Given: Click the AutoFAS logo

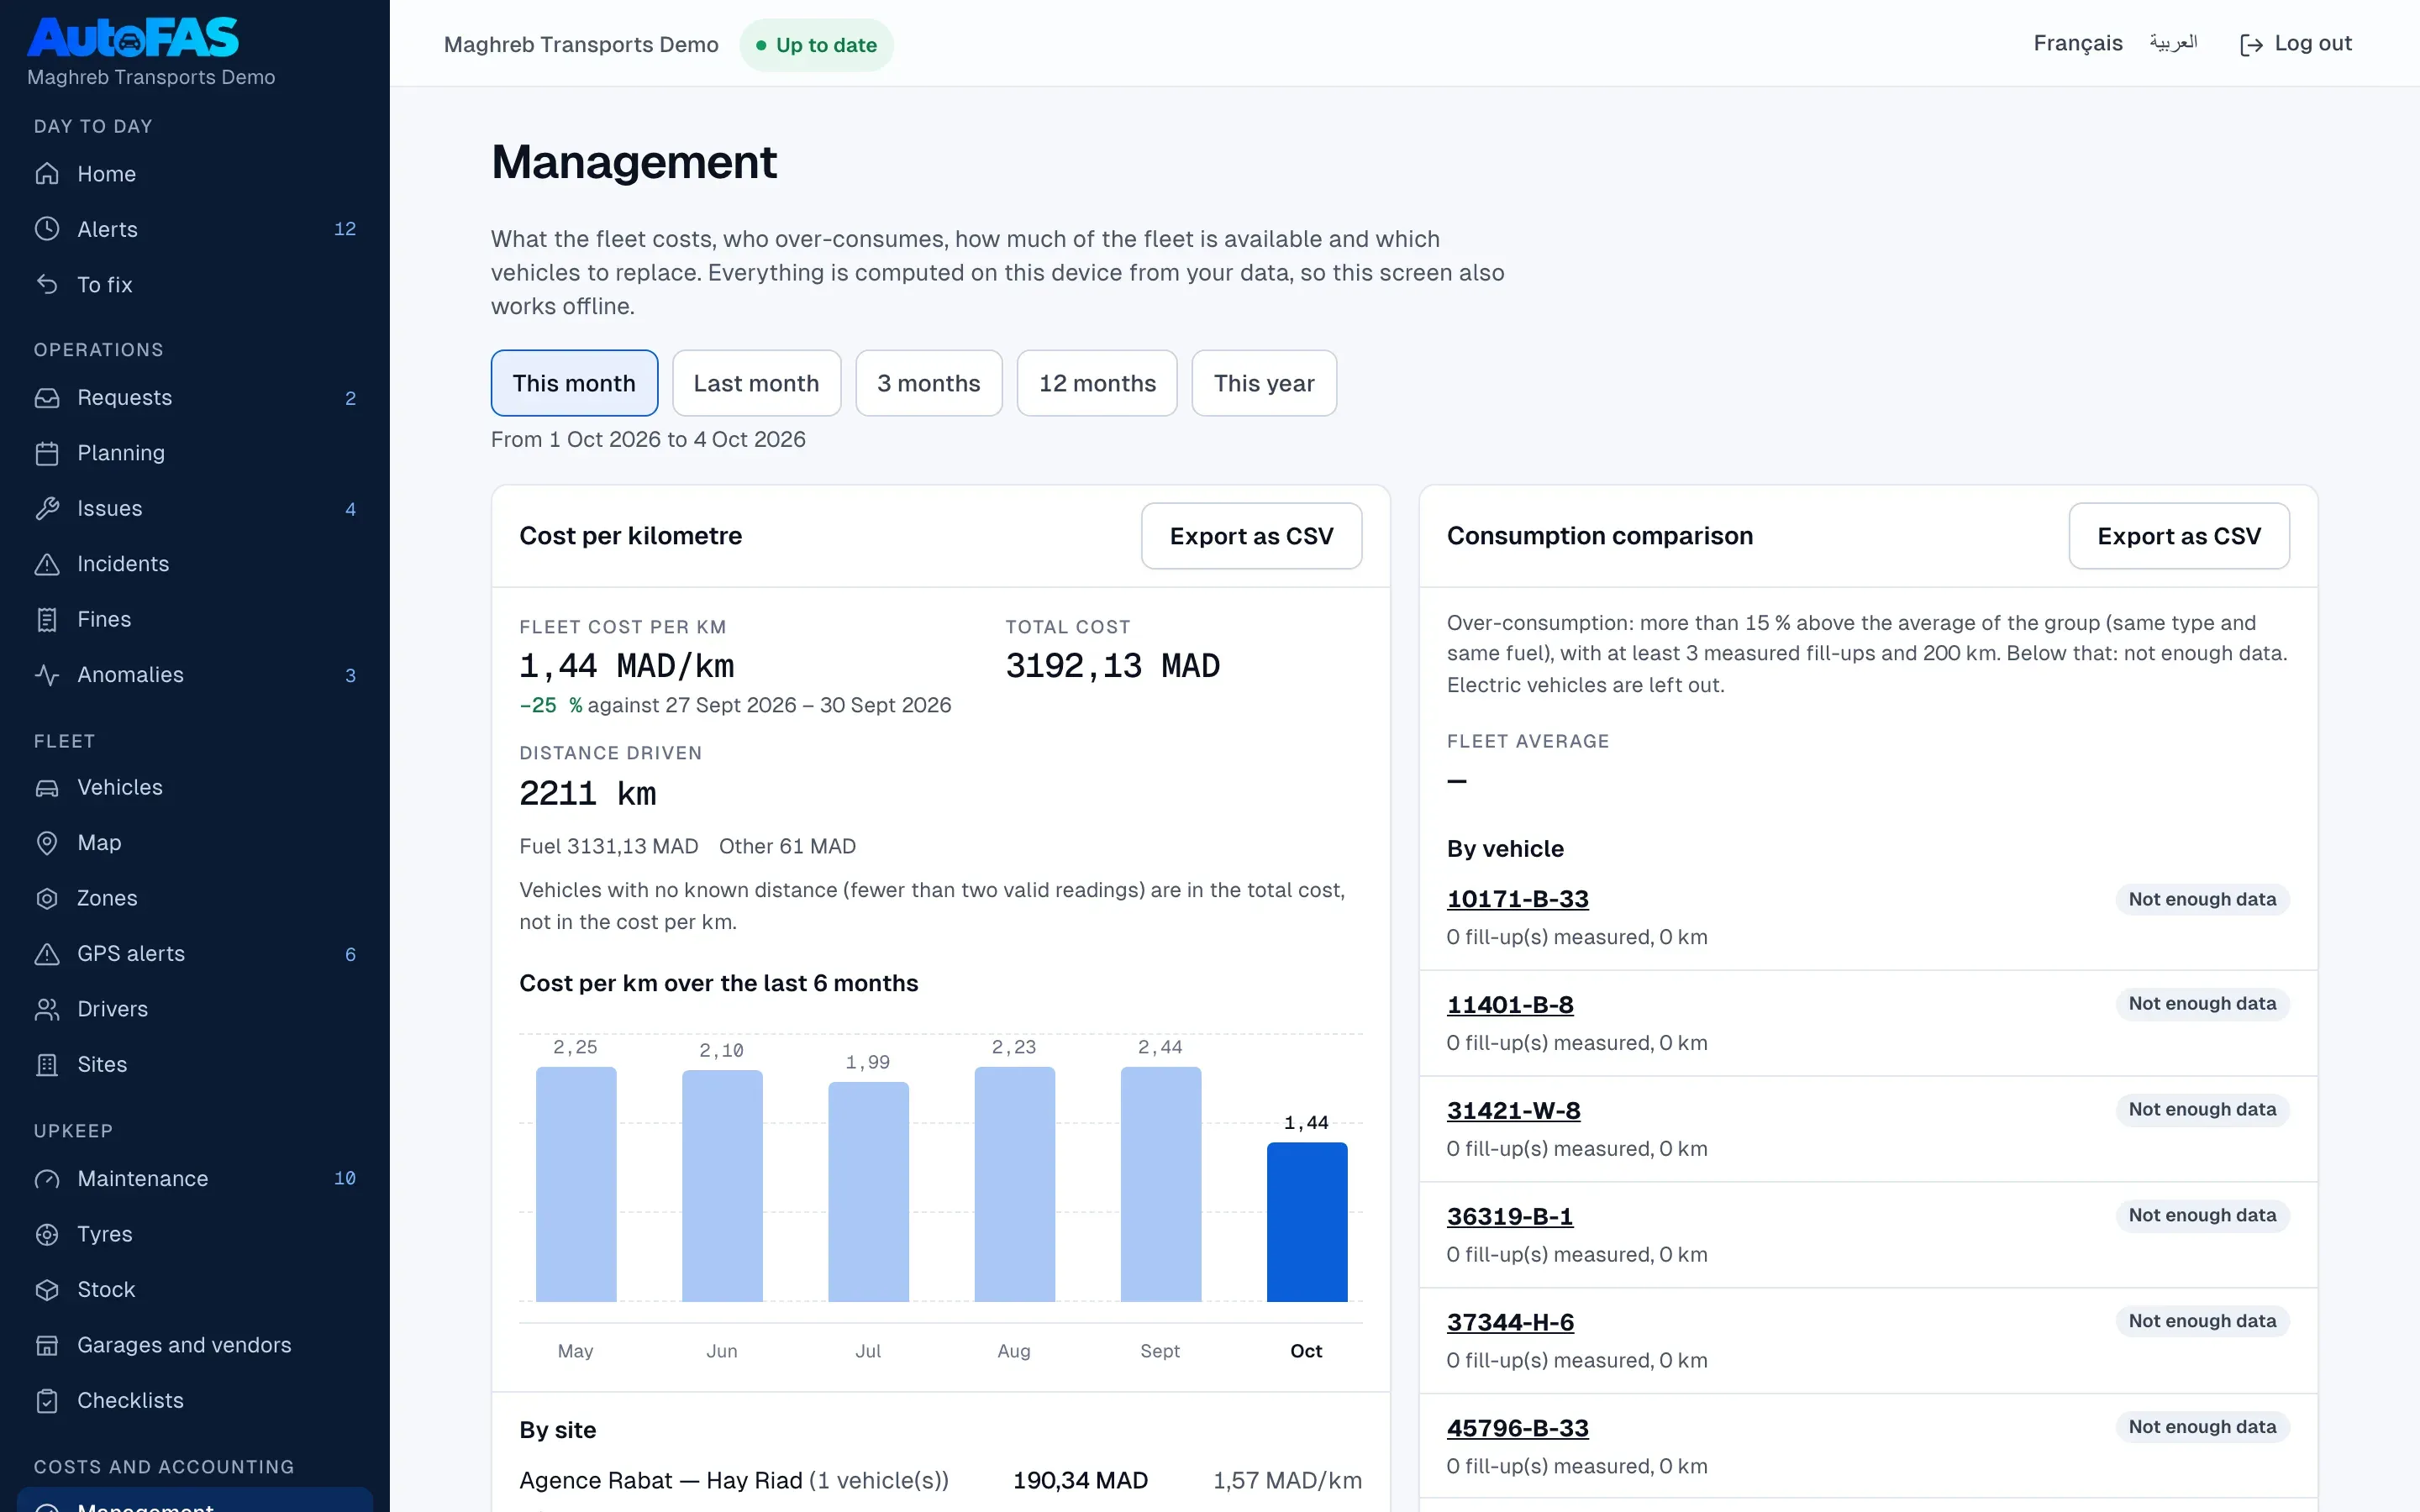Looking at the screenshot, I should click(133, 38).
